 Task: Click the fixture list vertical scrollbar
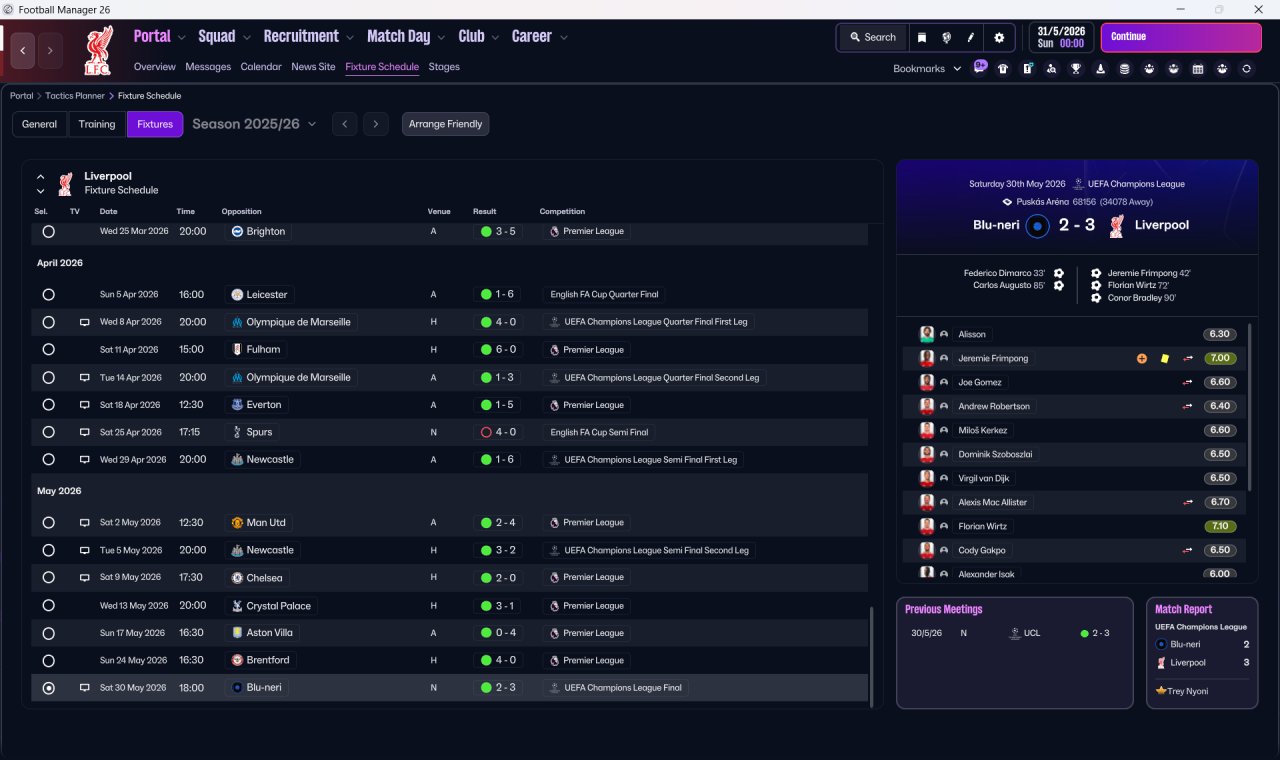point(872,656)
